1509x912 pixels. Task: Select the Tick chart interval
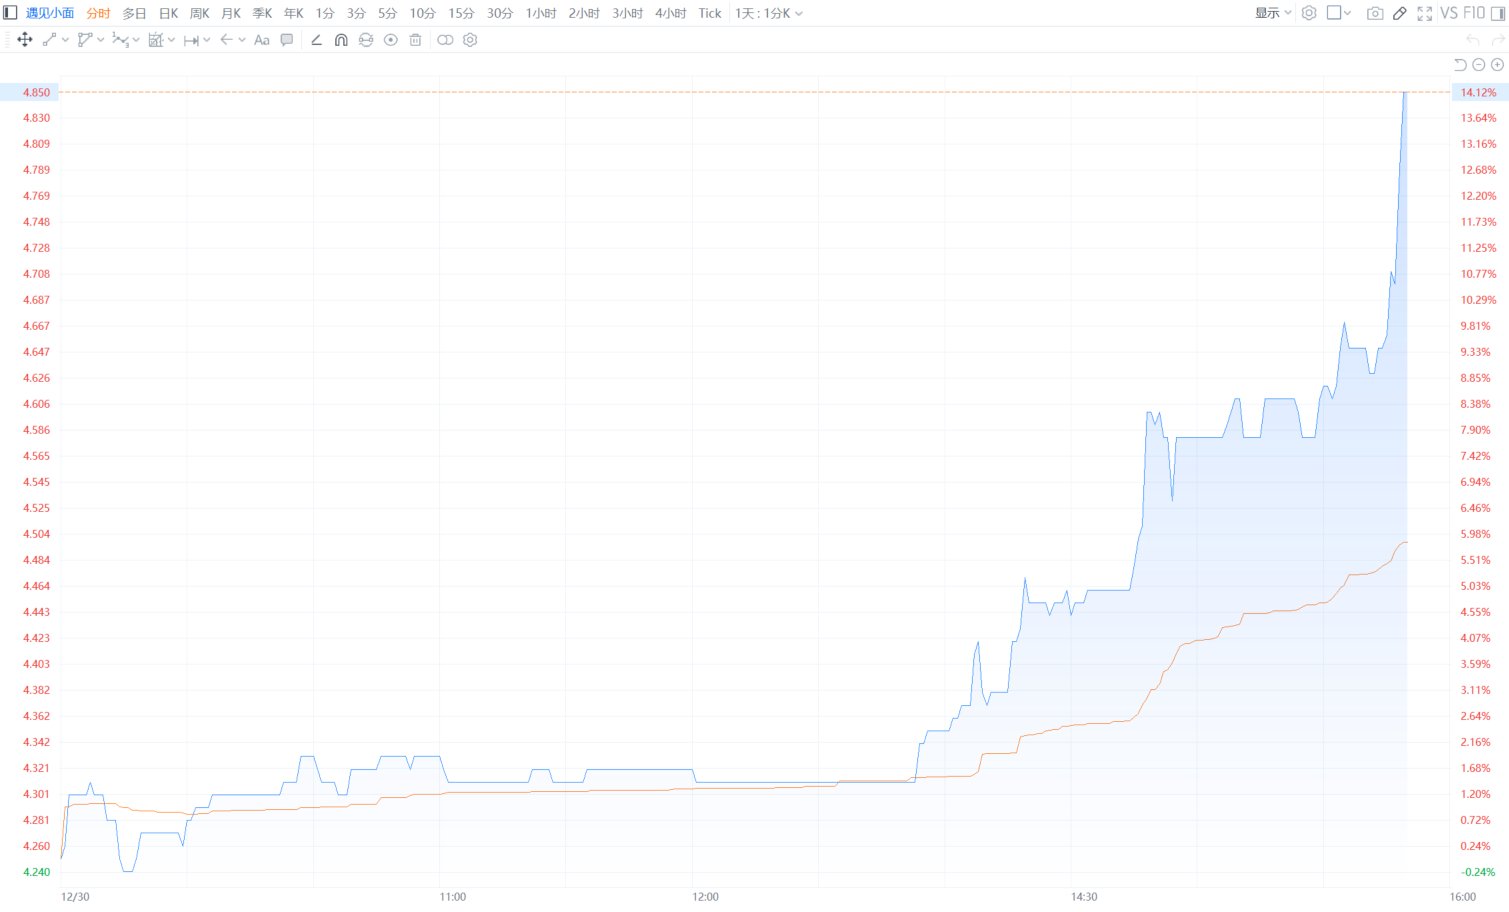(x=710, y=13)
